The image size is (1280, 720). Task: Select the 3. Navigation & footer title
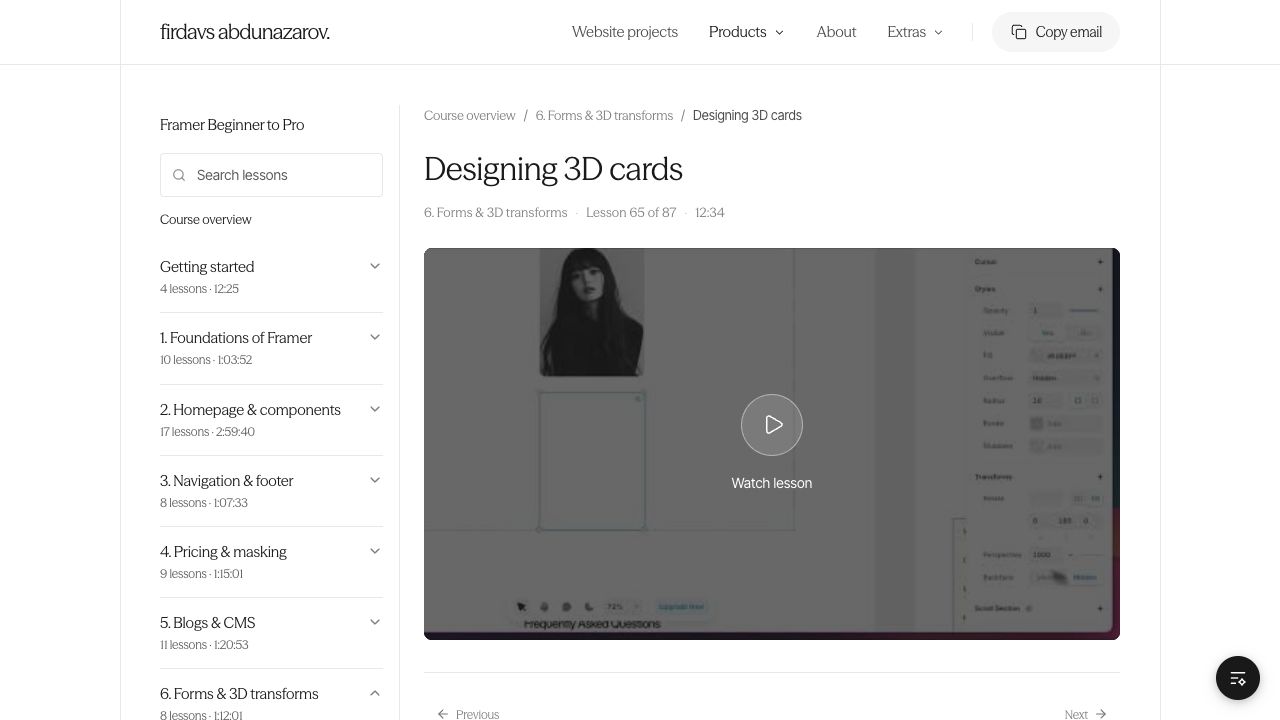pos(227,481)
